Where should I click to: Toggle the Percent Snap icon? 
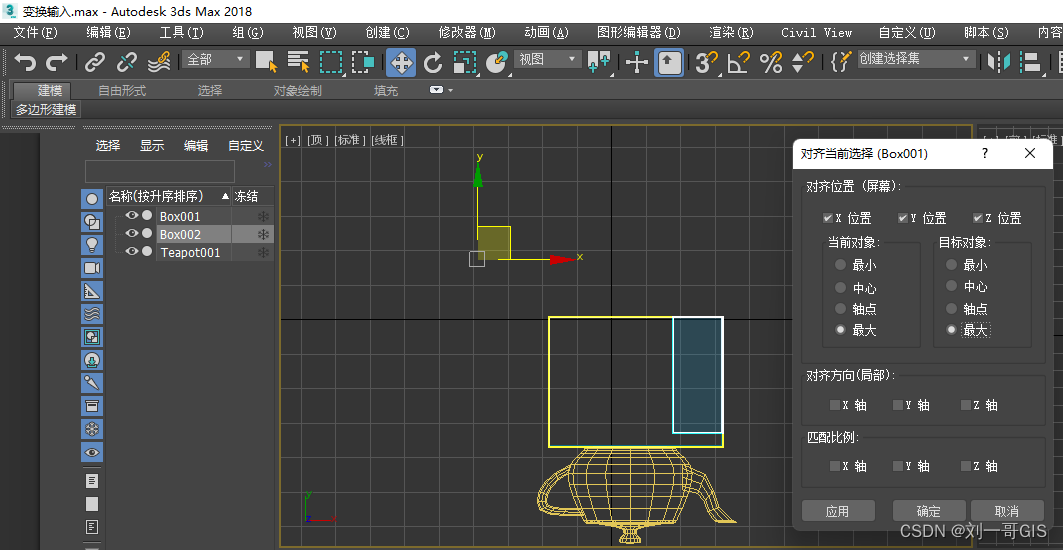(771, 62)
